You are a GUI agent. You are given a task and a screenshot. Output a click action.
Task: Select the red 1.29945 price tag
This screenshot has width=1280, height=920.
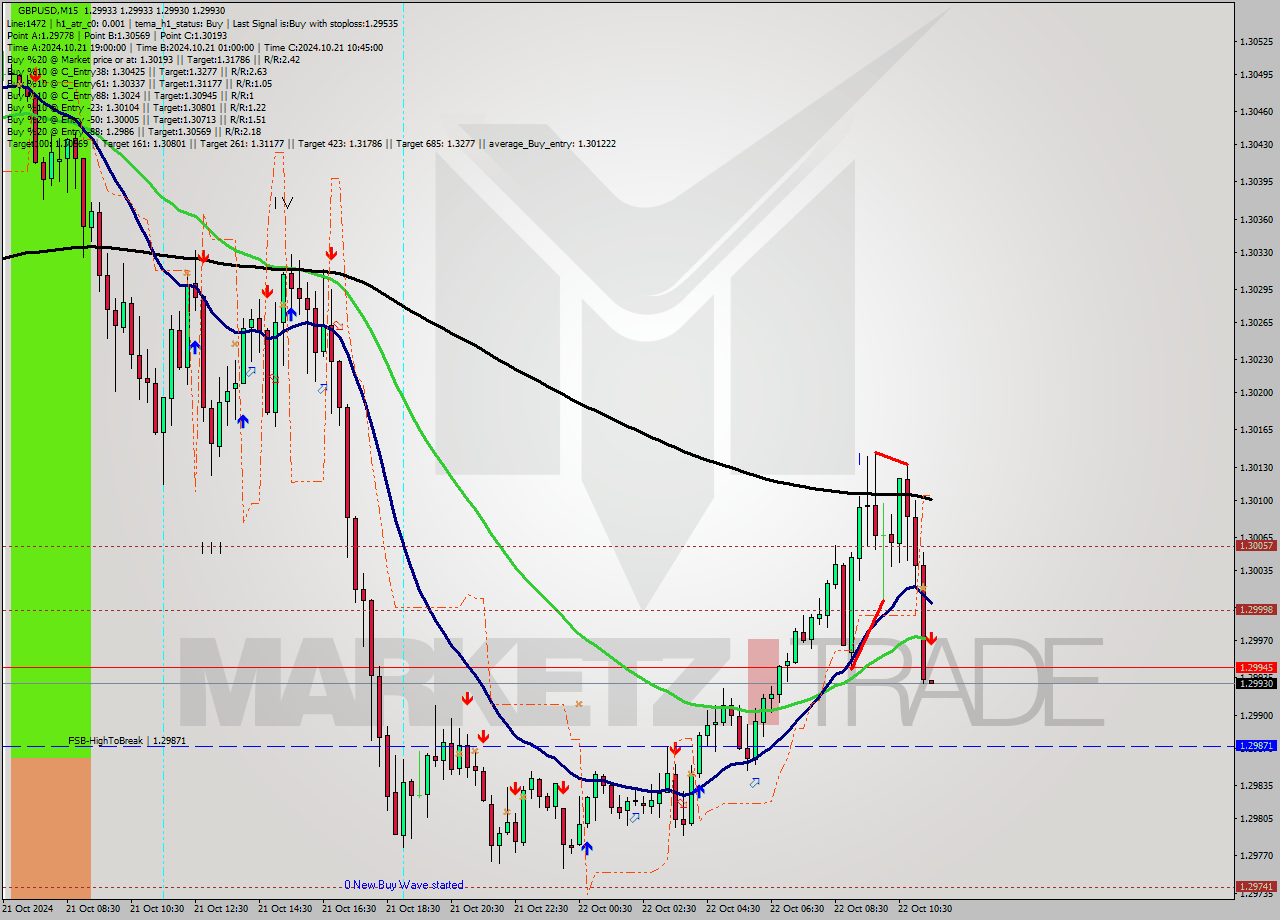tap(1256, 667)
